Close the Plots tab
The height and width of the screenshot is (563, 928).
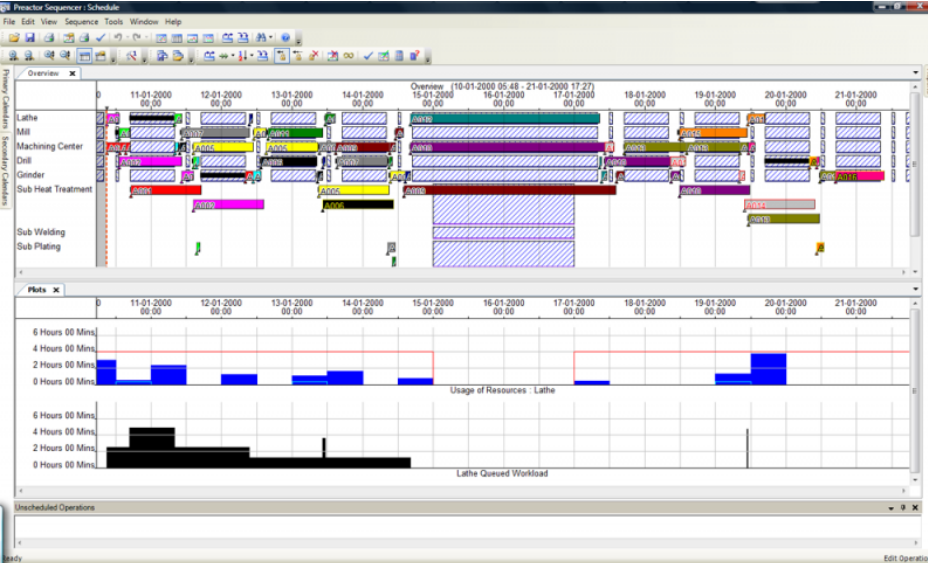[56, 290]
